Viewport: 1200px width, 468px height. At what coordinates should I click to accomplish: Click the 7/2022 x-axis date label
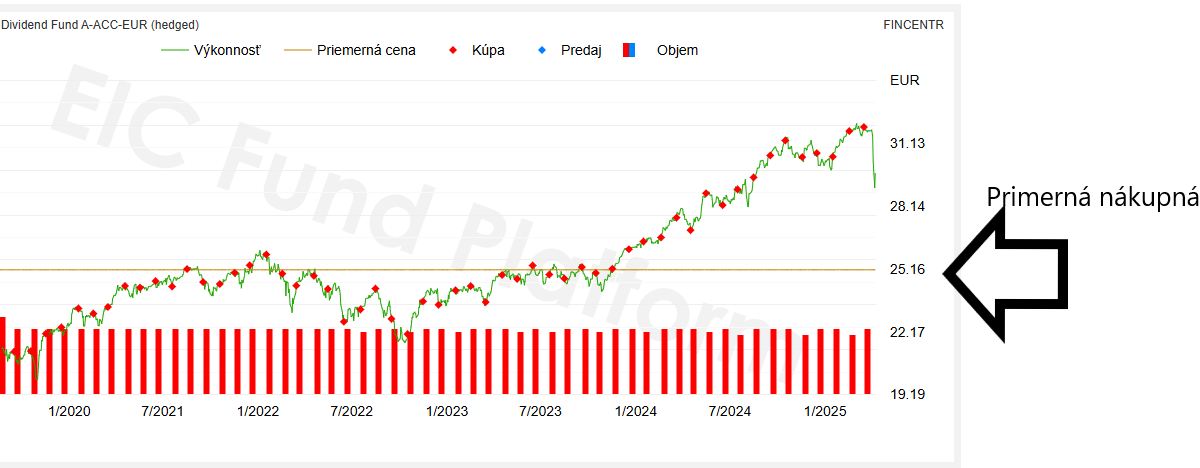coord(351,411)
